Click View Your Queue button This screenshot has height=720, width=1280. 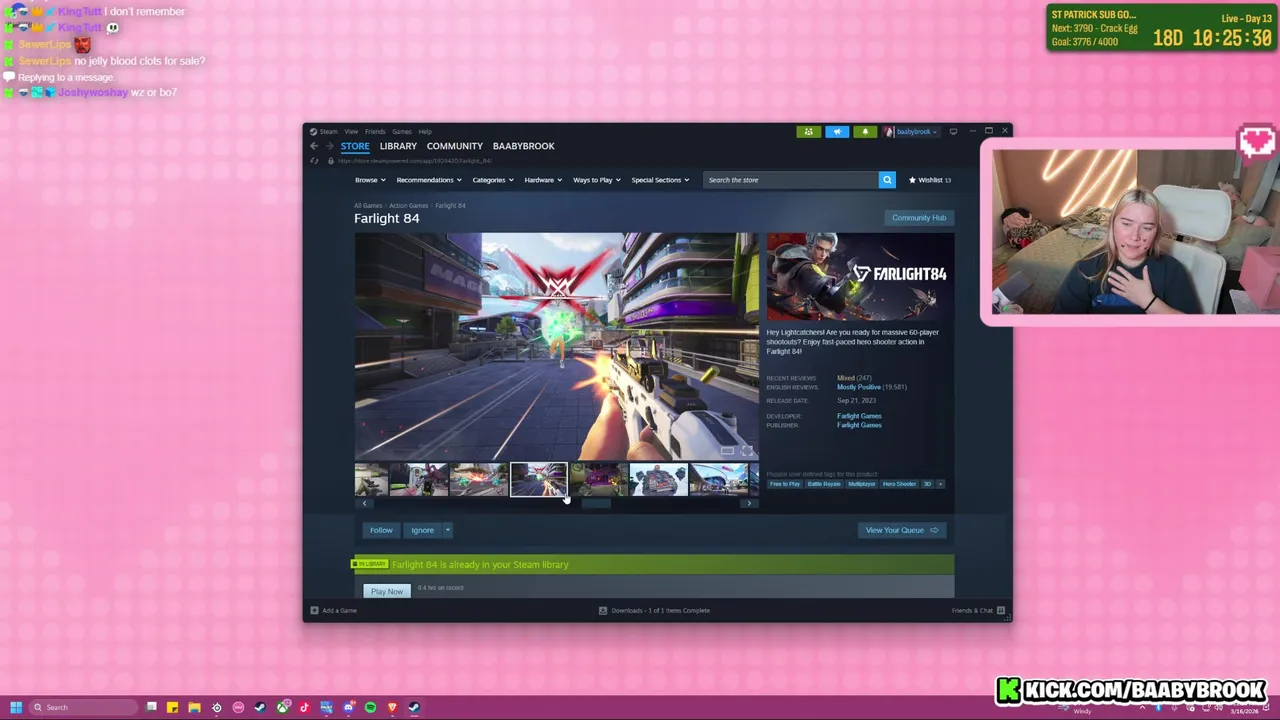[x=902, y=530]
